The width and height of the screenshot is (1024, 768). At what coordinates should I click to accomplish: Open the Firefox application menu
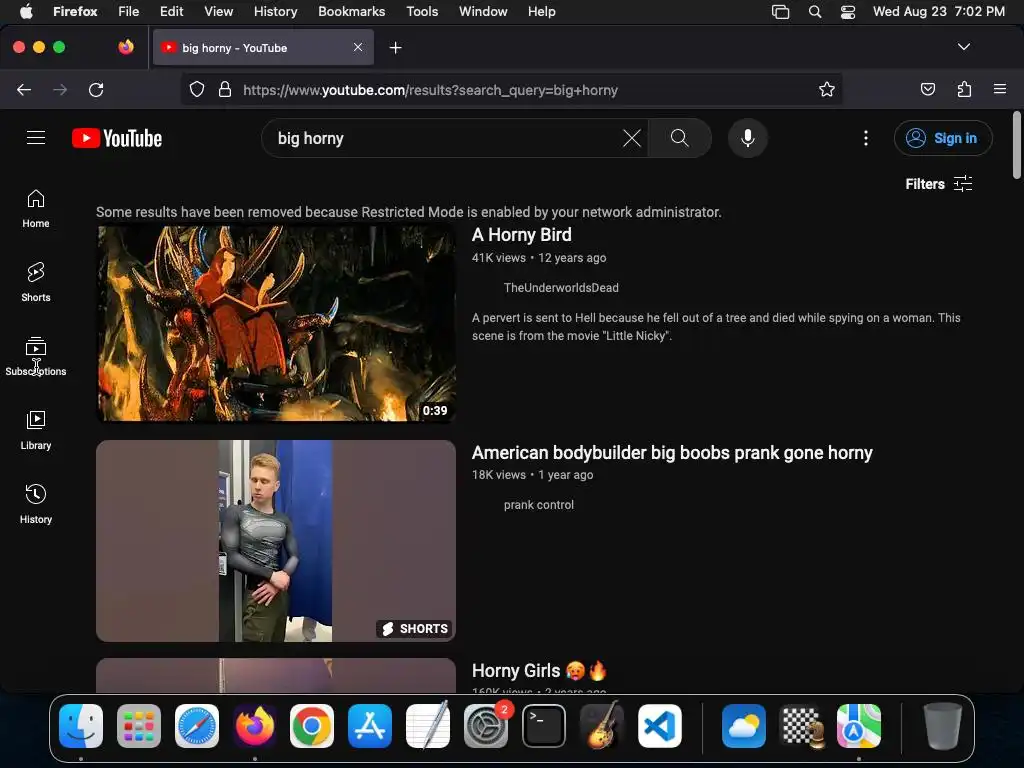(75, 11)
